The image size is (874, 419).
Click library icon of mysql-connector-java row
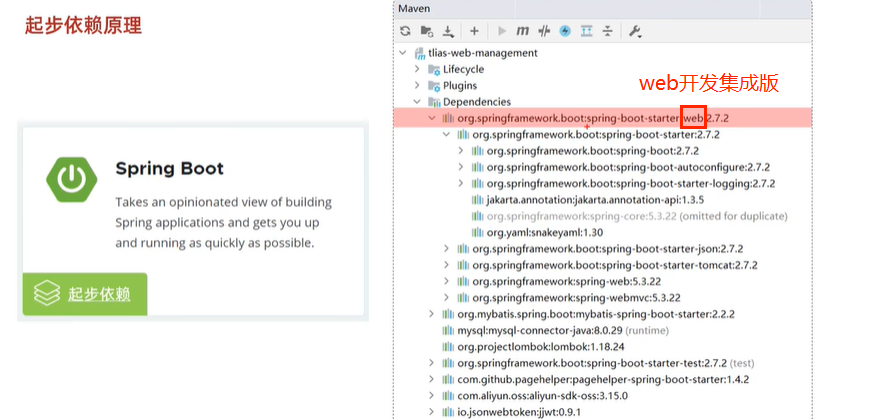[448, 330]
